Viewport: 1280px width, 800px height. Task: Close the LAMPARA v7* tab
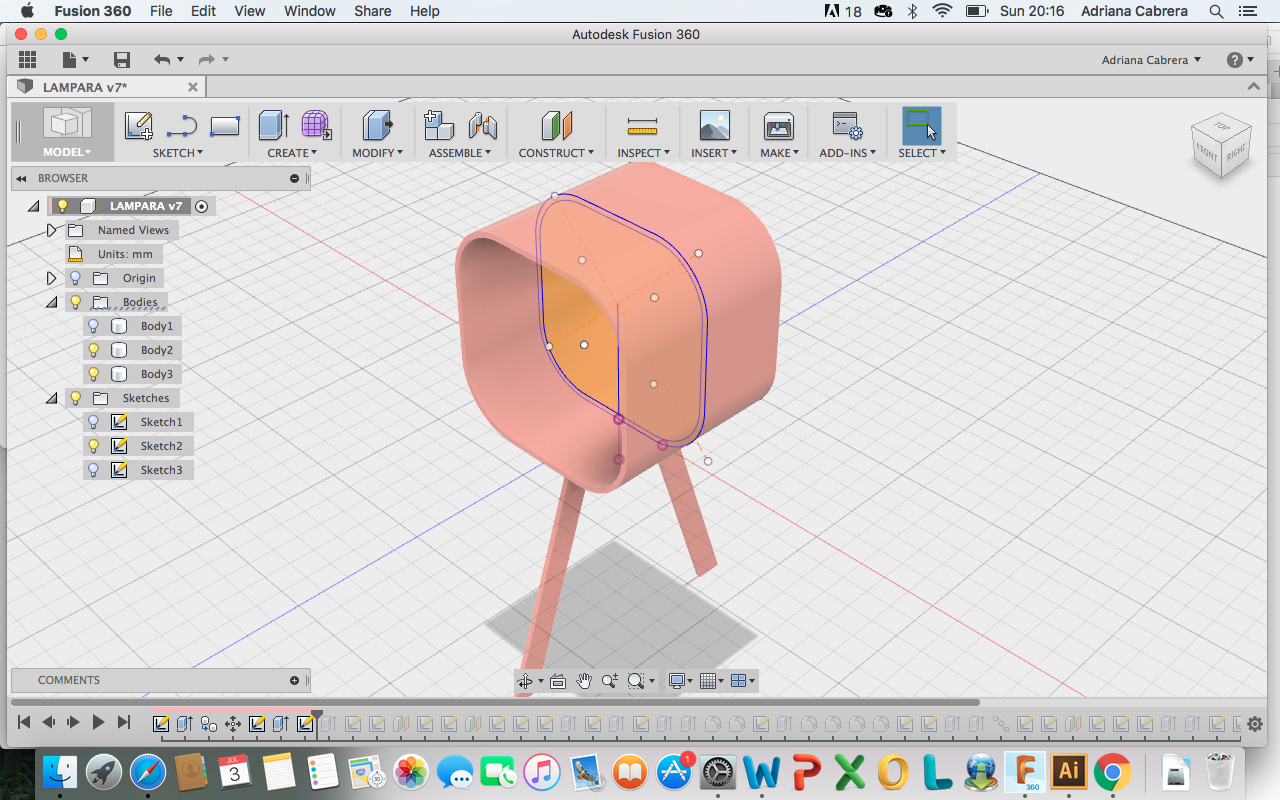[193, 88]
